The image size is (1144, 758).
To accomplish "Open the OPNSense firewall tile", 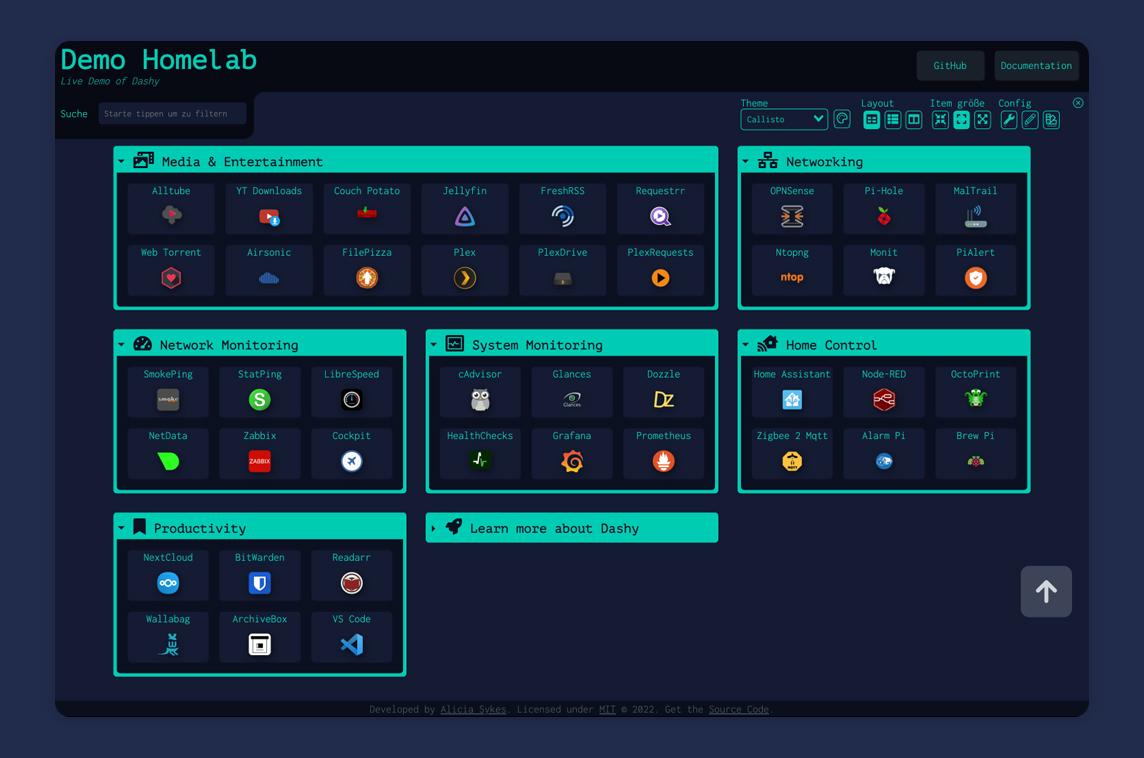I will 792,208.
